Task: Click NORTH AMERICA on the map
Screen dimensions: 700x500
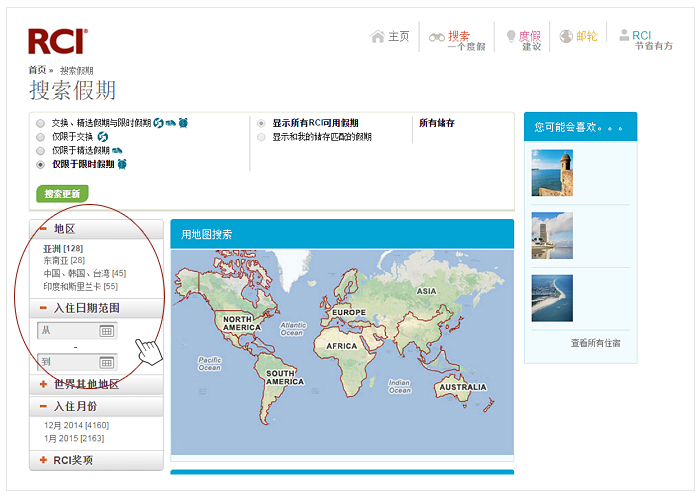Action: point(242,324)
